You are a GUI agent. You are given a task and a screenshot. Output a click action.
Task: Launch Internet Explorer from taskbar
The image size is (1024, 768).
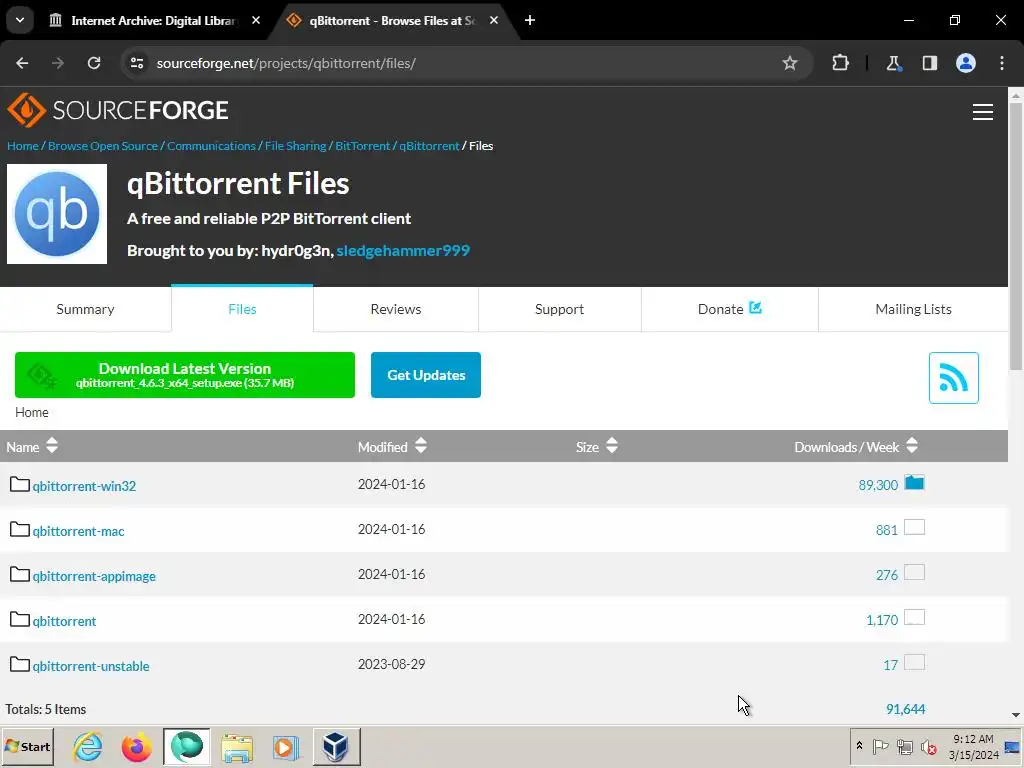88,746
